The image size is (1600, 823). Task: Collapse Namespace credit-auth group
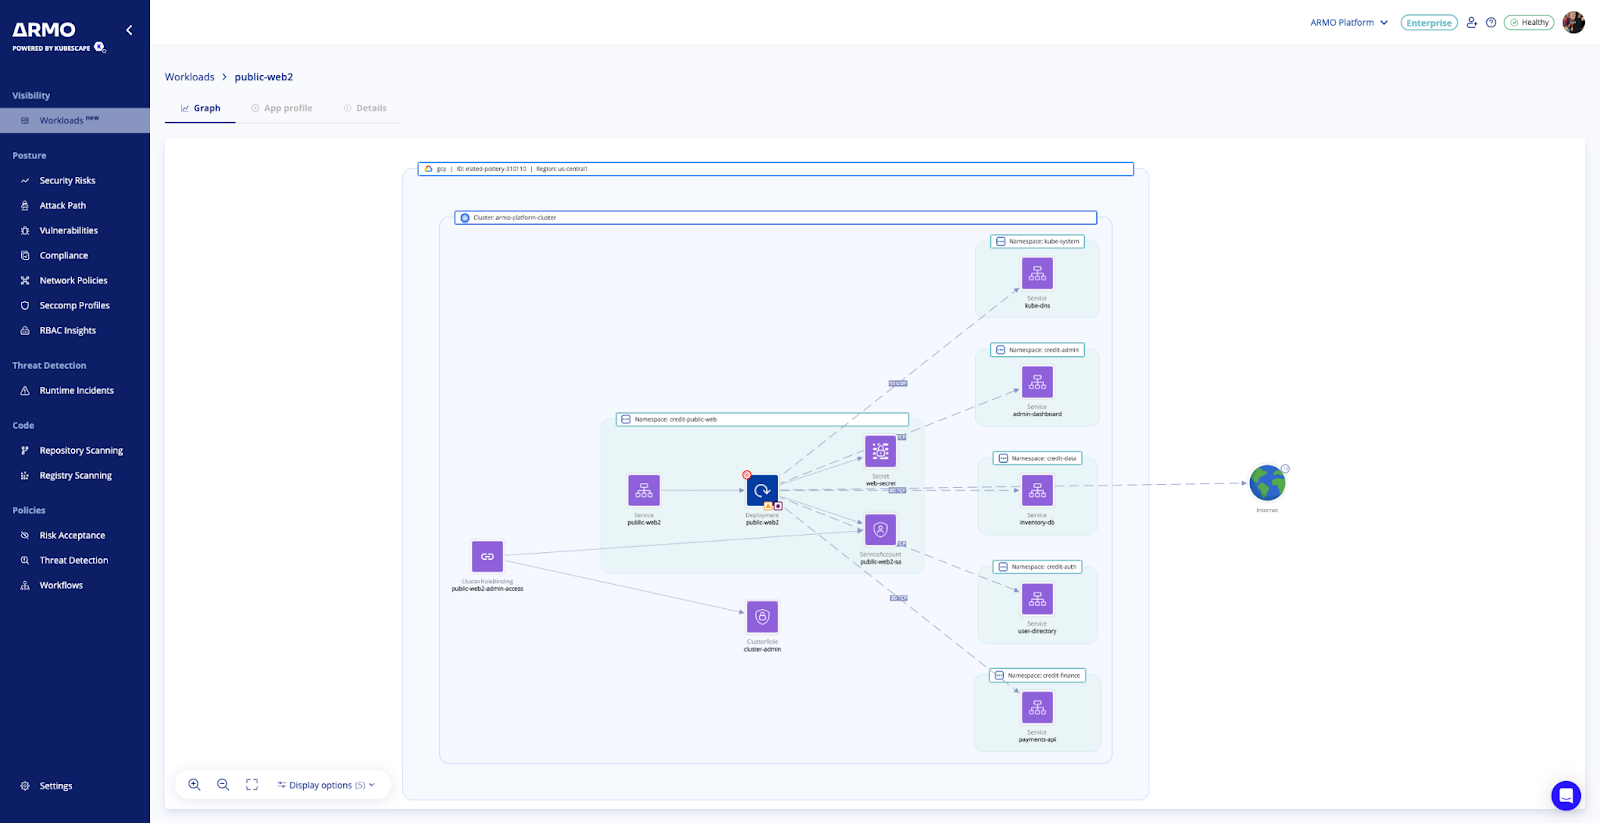(1002, 567)
